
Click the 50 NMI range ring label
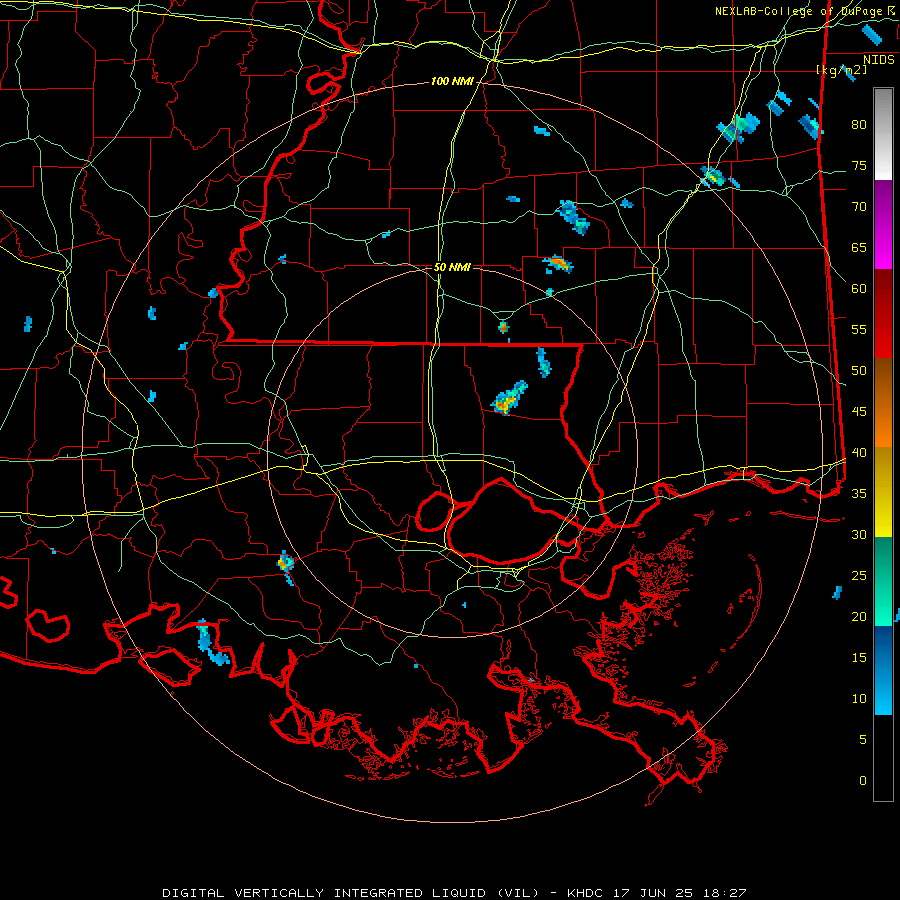pos(452,267)
